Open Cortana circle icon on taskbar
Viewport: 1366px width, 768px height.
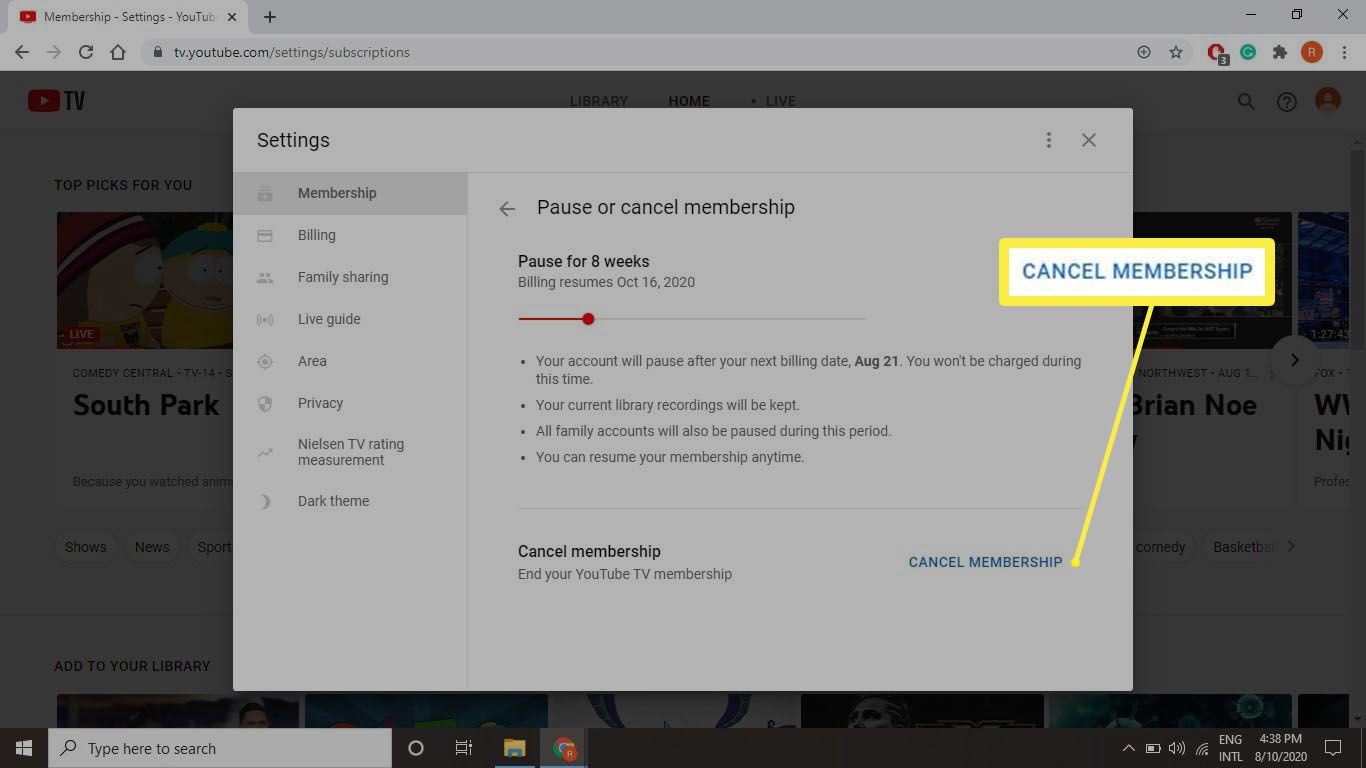tap(416, 748)
